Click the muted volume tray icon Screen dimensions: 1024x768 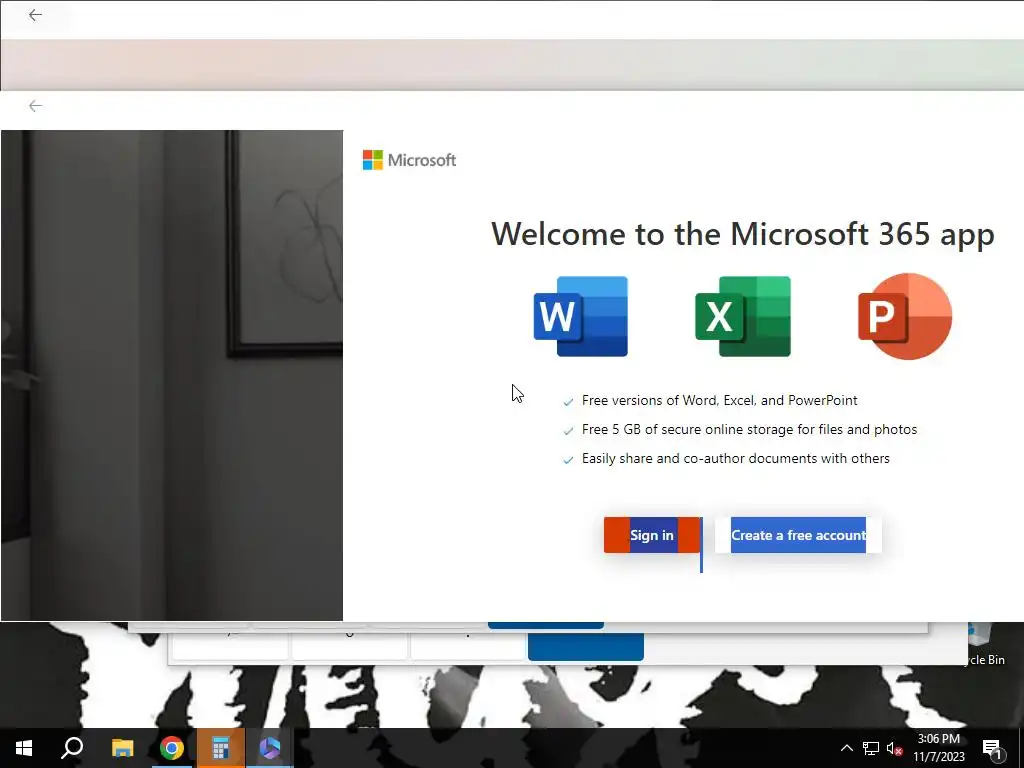[894, 748]
